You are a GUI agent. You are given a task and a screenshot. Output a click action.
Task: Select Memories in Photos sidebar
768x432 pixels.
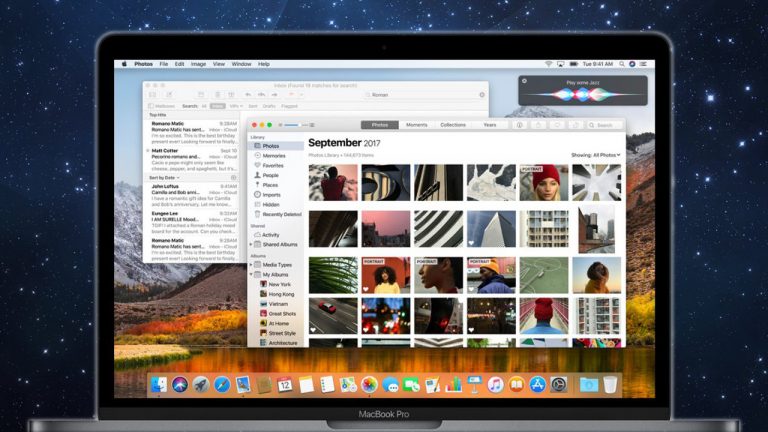pos(276,156)
